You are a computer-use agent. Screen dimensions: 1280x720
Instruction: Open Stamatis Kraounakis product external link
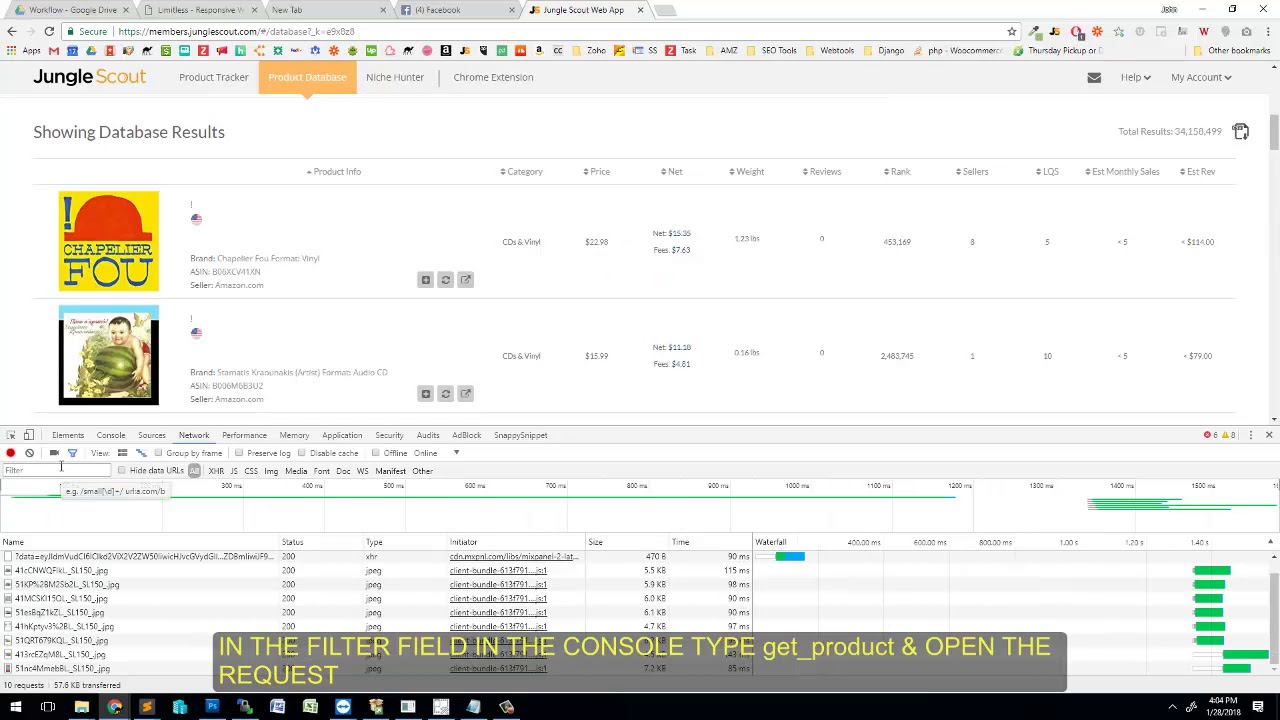click(x=465, y=394)
